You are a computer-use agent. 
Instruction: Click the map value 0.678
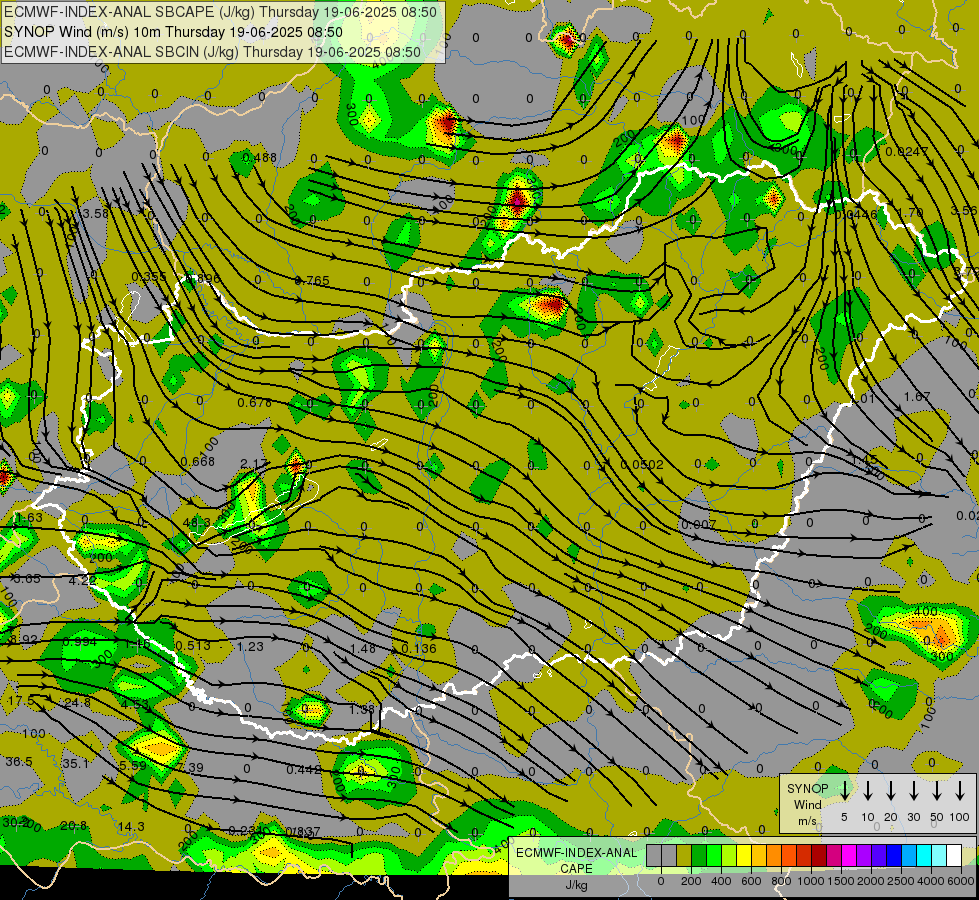pyautogui.click(x=255, y=403)
